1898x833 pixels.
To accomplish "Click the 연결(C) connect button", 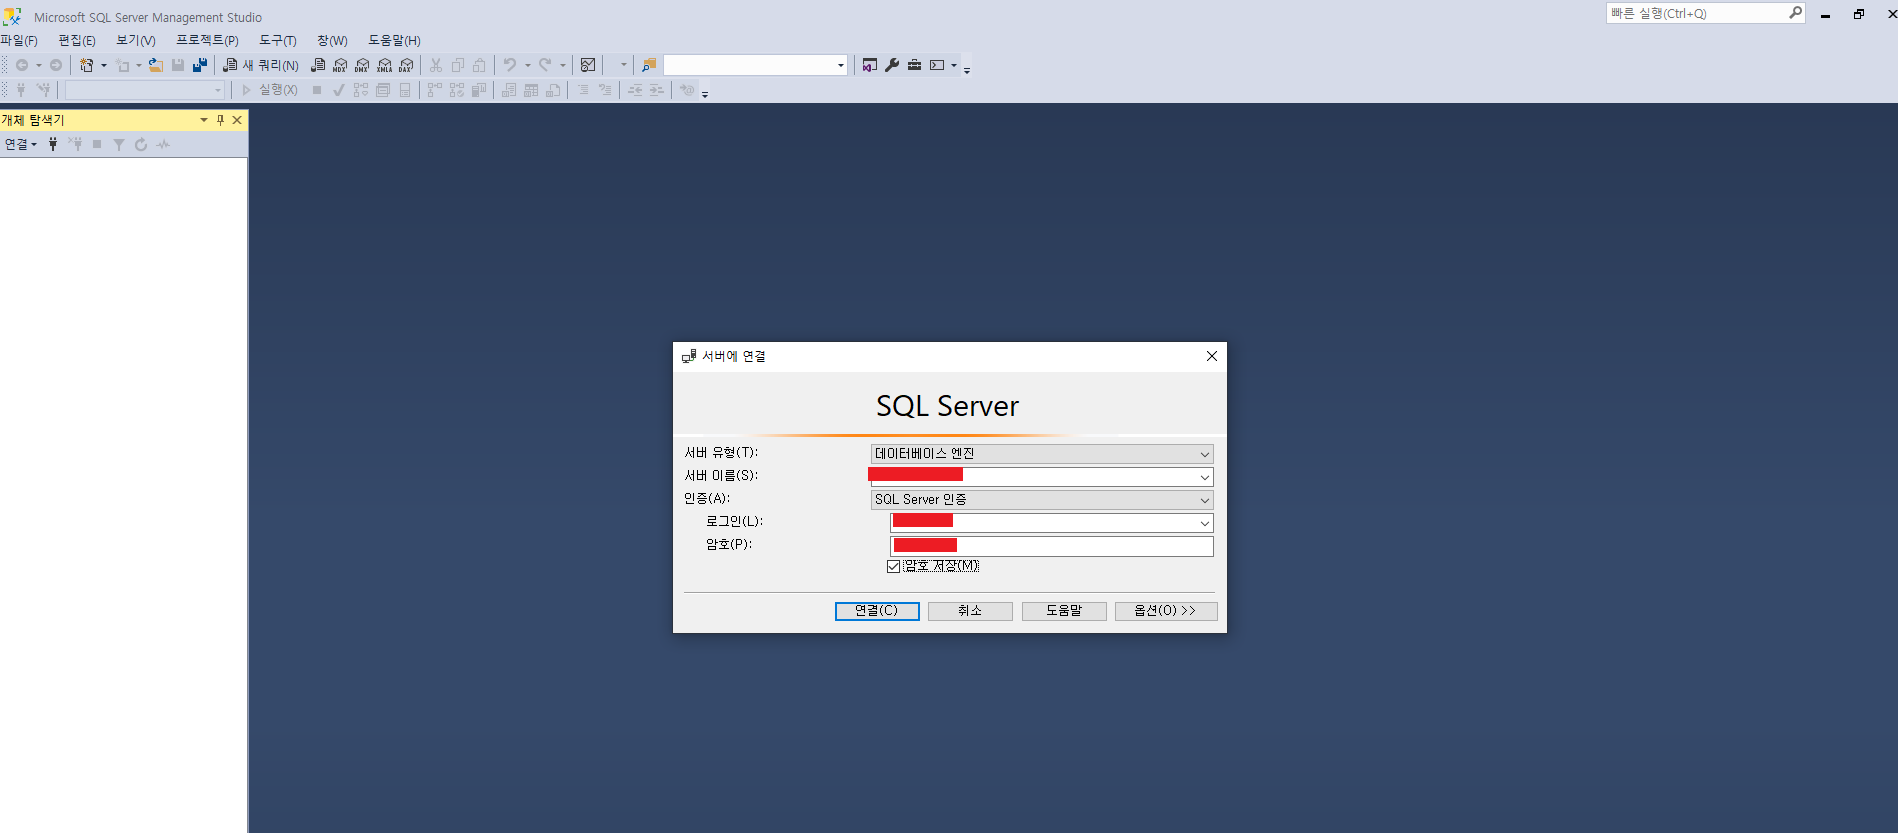I will point(877,611).
